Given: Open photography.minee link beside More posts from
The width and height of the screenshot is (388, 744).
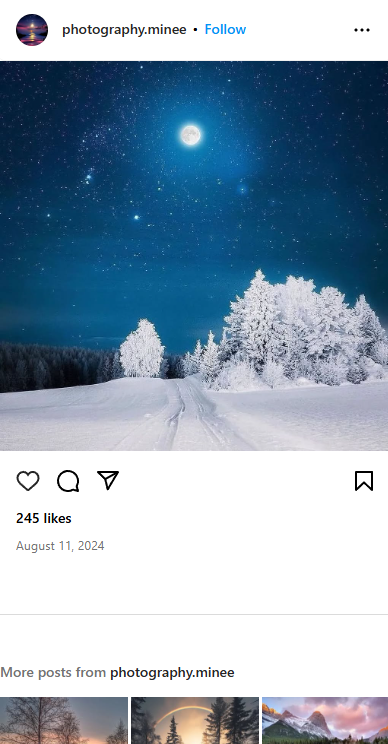Looking at the screenshot, I should click(x=172, y=673).
